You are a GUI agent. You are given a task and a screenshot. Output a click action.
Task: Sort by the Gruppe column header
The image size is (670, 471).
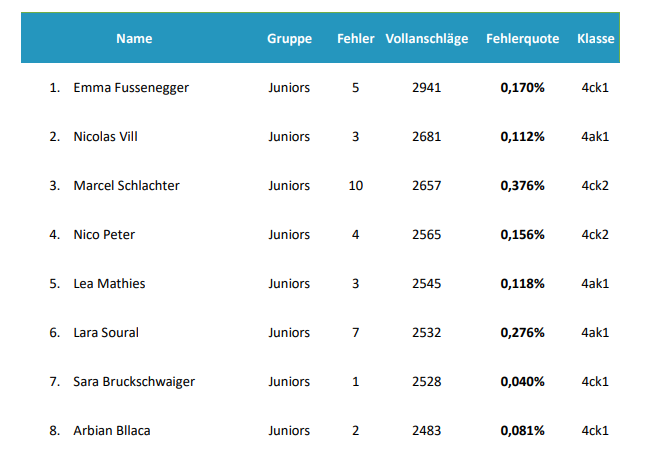tap(289, 39)
